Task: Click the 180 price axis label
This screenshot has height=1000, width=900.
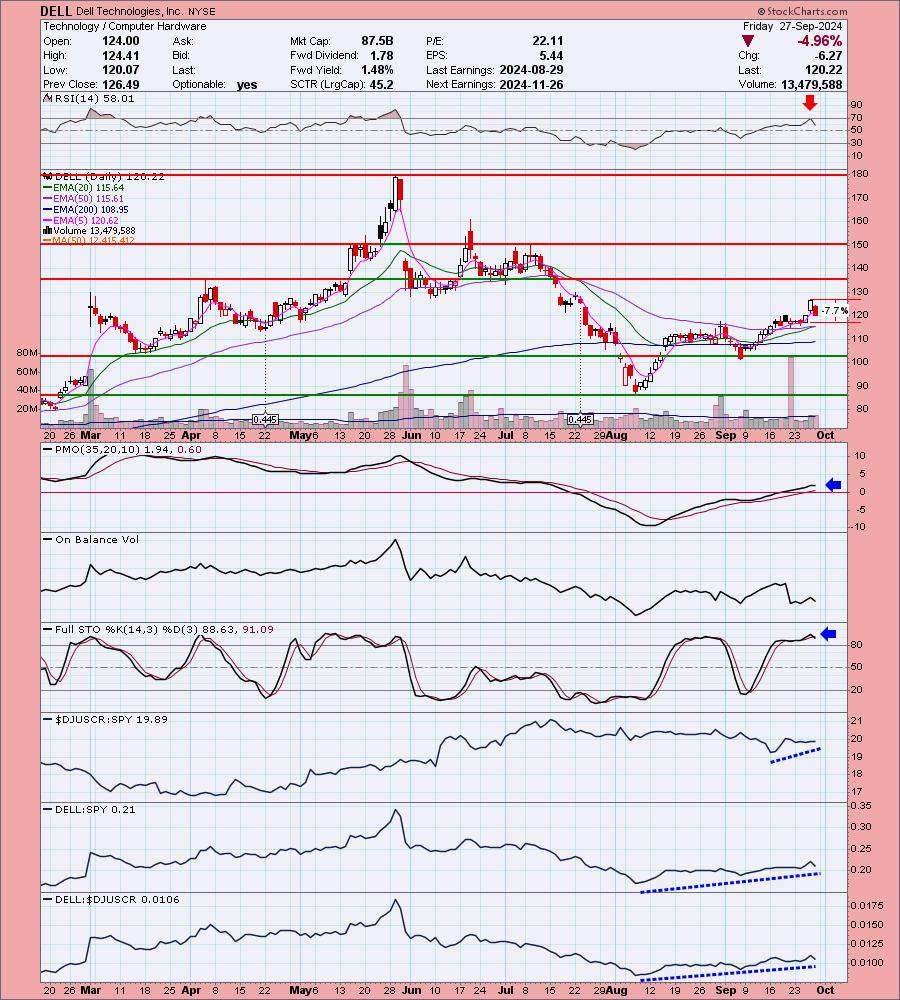Action: [x=859, y=174]
